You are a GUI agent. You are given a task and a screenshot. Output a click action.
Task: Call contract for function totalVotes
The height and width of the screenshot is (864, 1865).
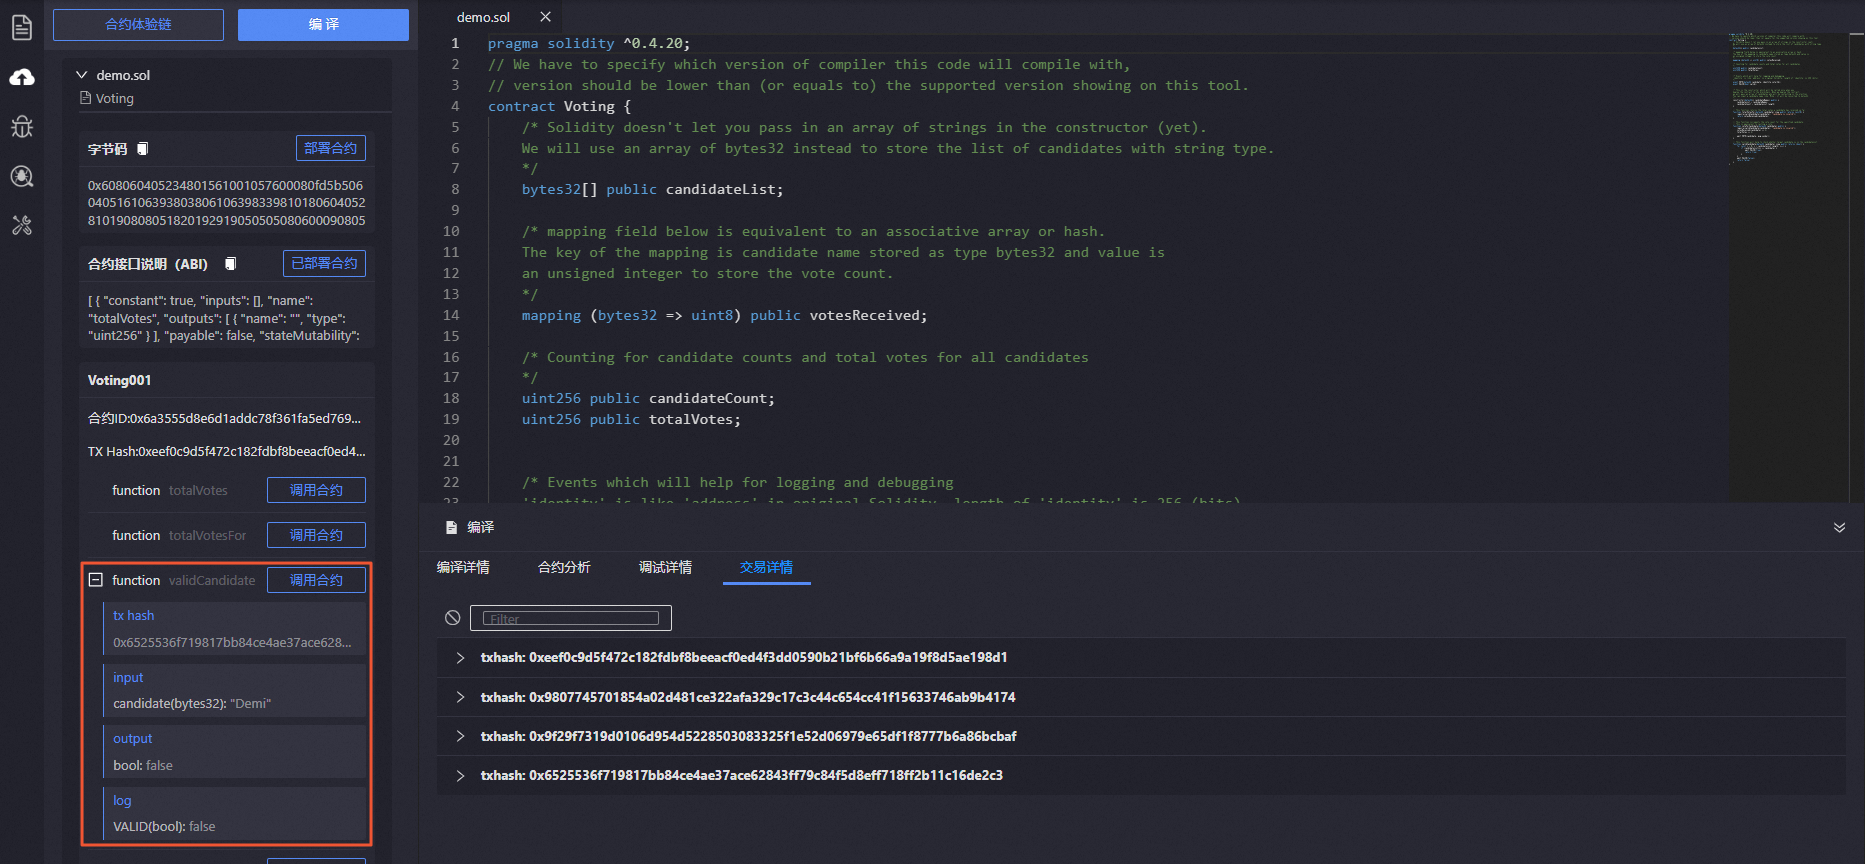point(316,490)
